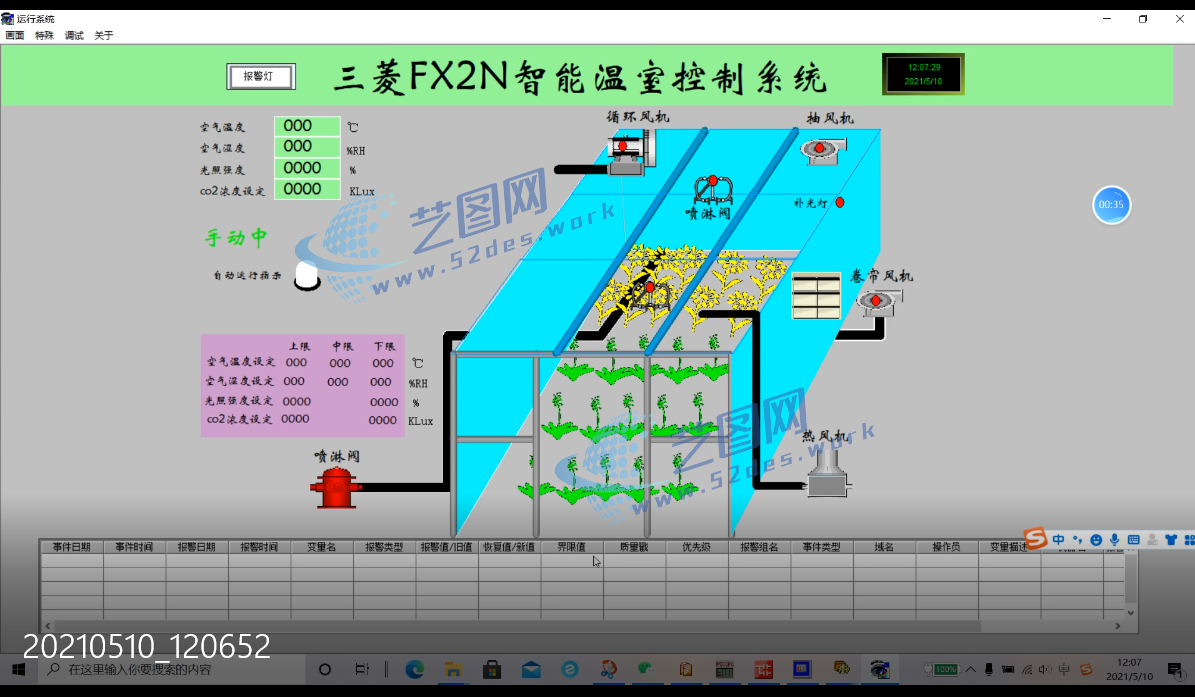Open Cortana circle icon on taskbar
Screen dimensions: 1195x697
tap(325, 670)
